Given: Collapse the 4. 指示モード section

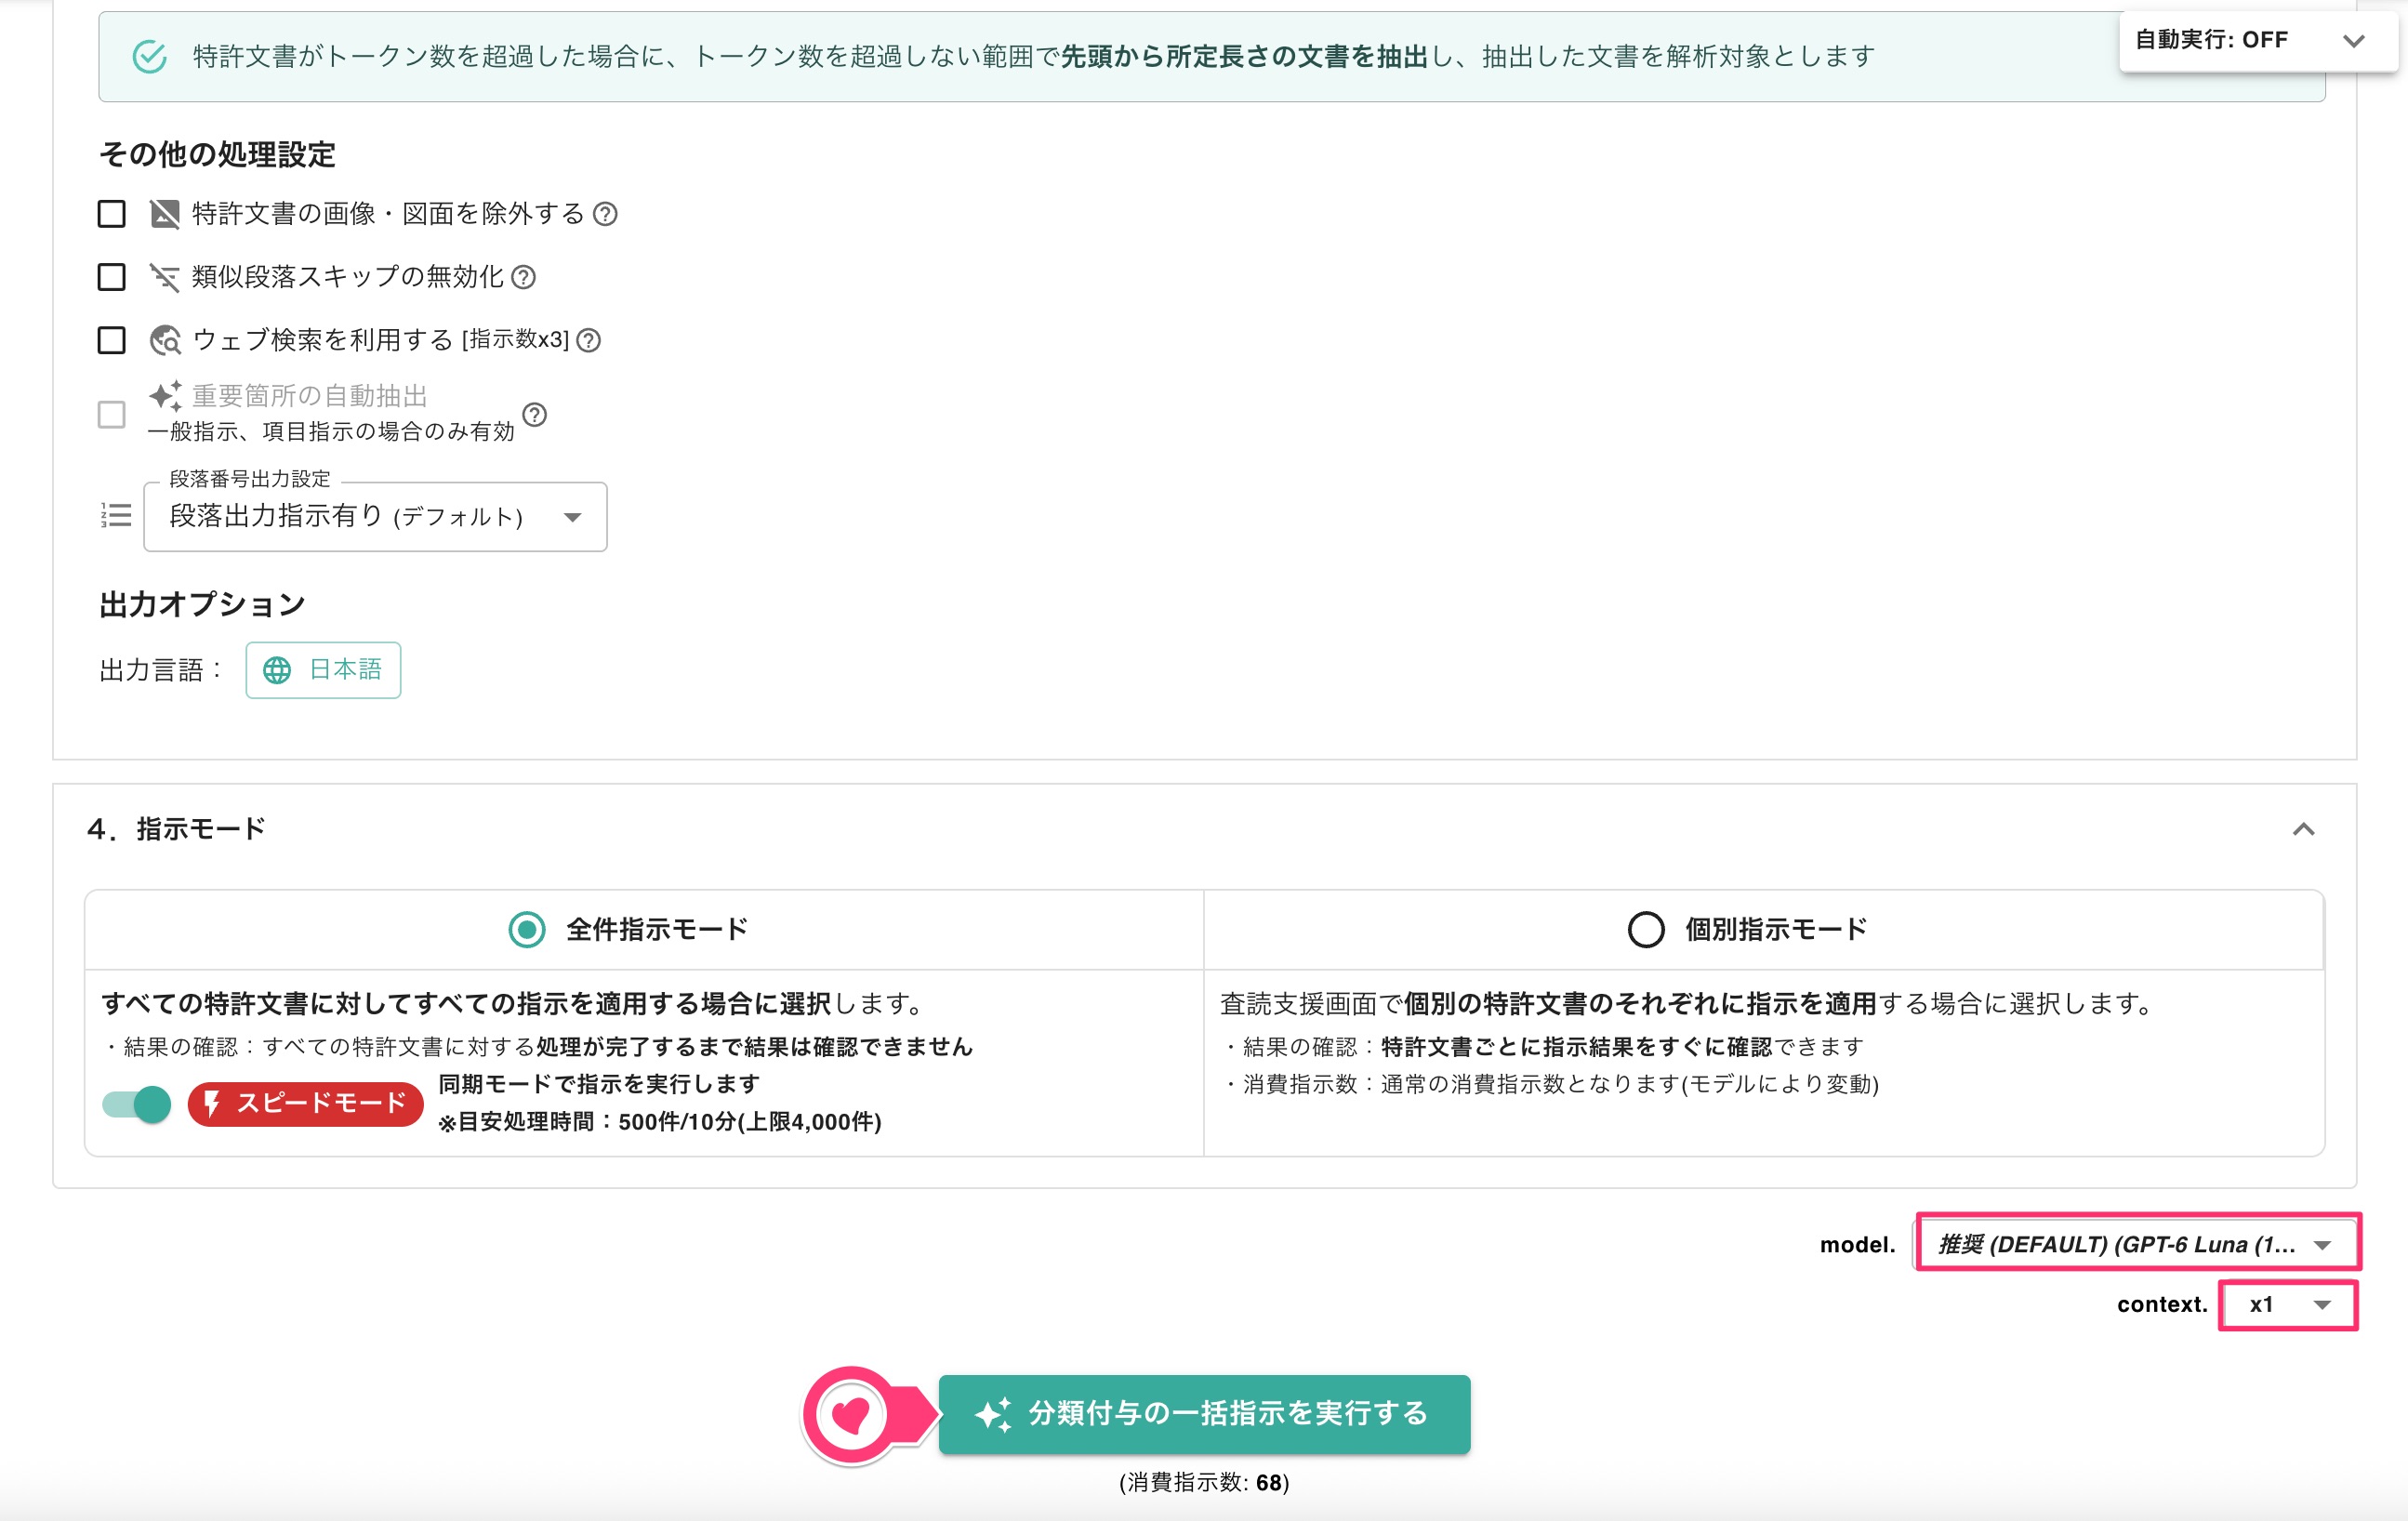Looking at the screenshot, I should click(x=2303, y=829).
